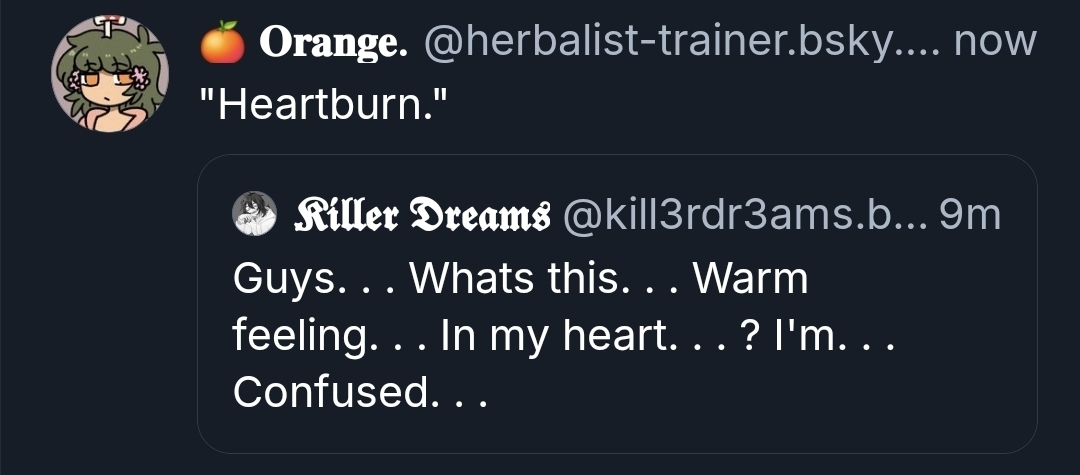
Task: Click the question mark in quoted text
Action: 747,335
